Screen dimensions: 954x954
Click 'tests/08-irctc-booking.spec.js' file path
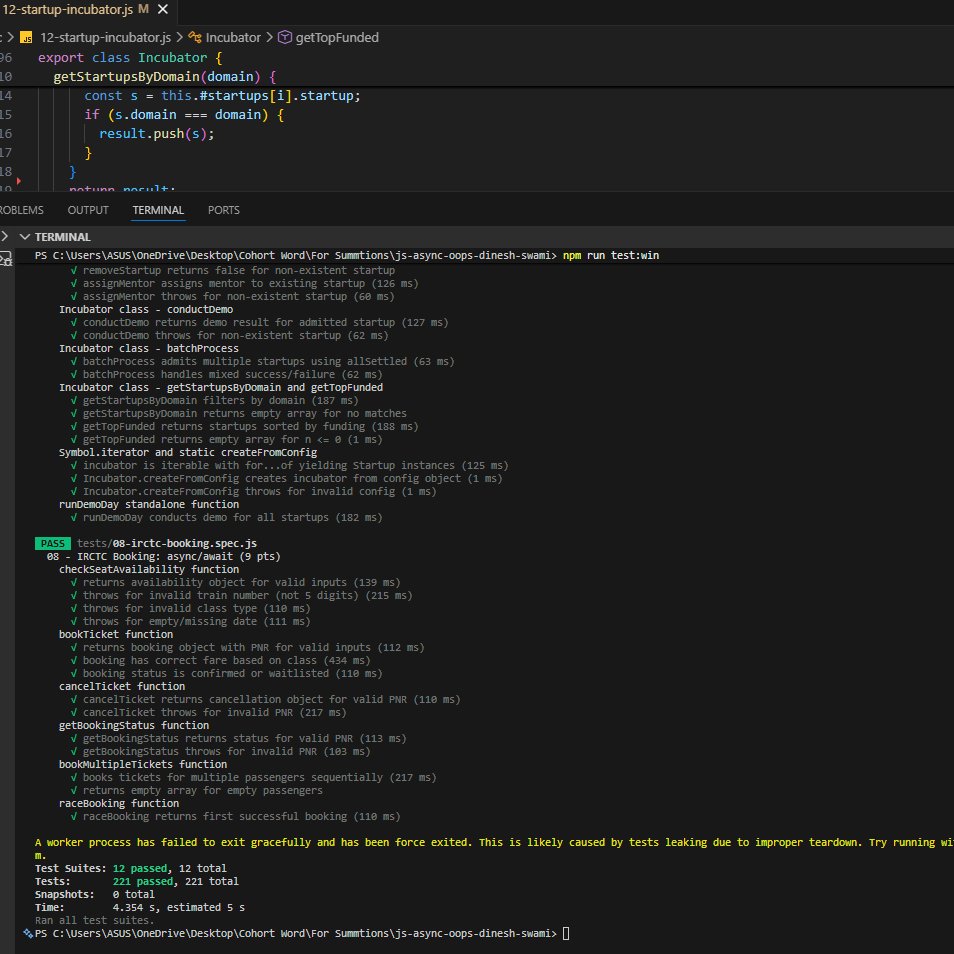click(167, 543)
